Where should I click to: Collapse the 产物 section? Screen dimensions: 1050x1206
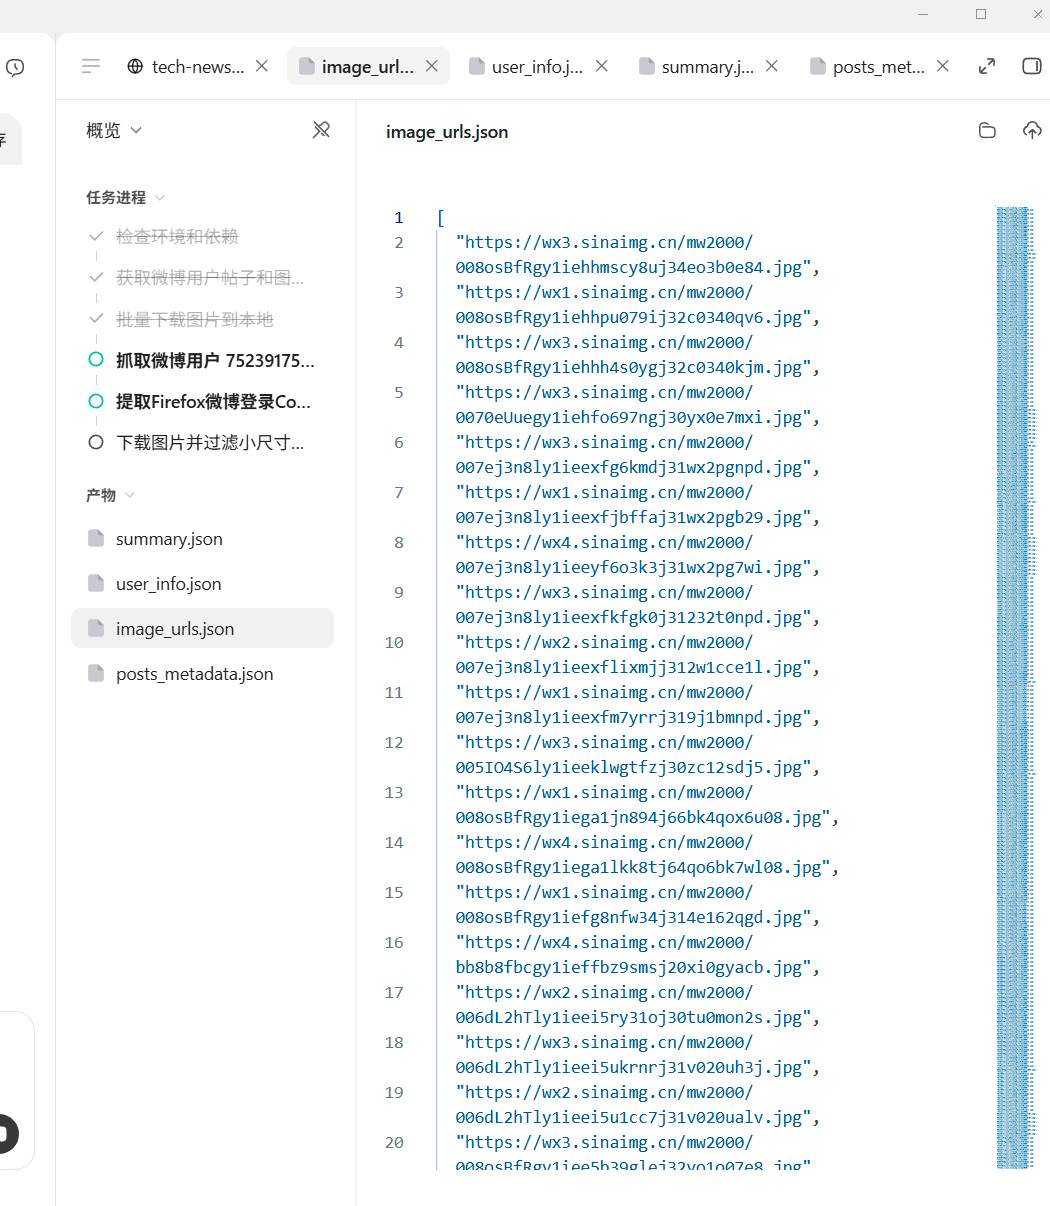pos(110,495)
